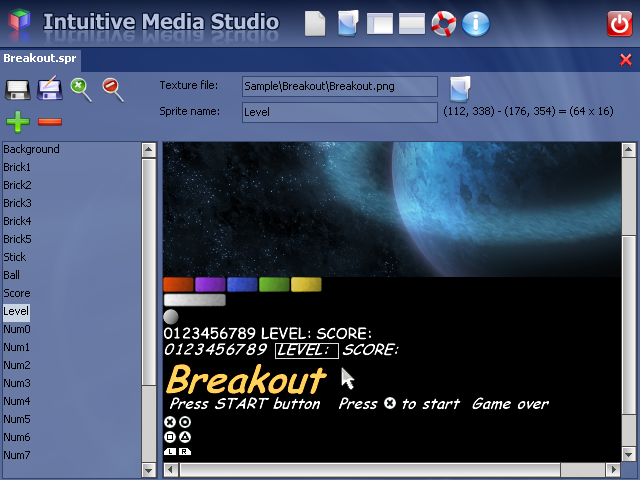
Task: Select the highlighted Level list item
Action: [x=16, y=311]
